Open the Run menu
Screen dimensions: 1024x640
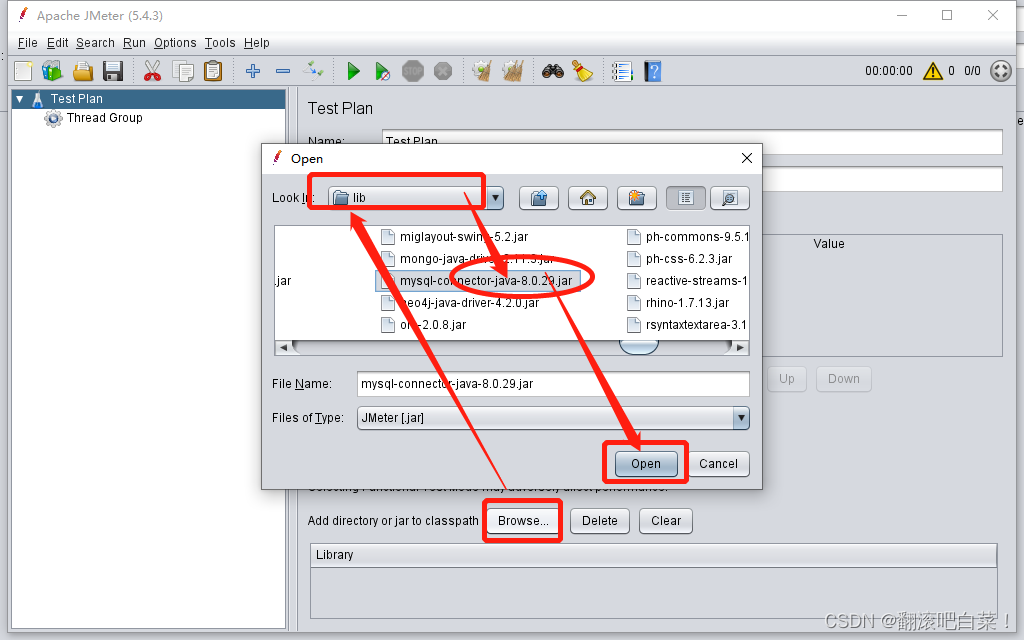point(135,43)
